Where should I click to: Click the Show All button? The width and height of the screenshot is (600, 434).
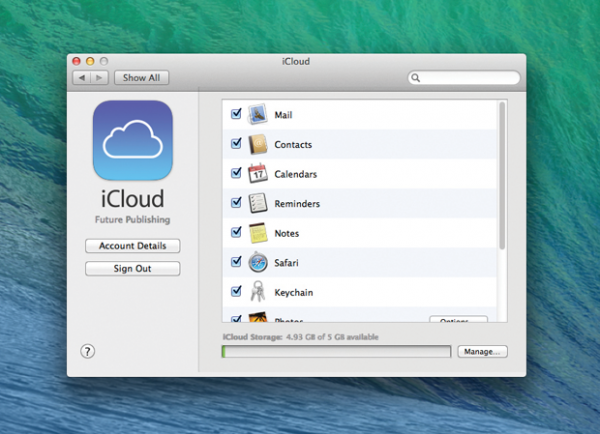point(141,78)
